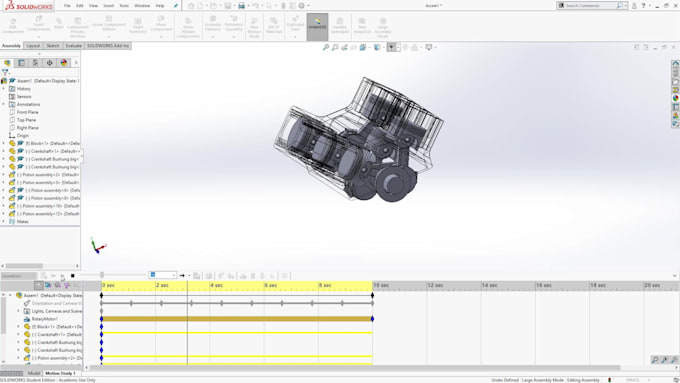Image resolution: width=680 pixels, height=383 pixels.
Task: Toggle the highlighted view-setting button in heads-up toolbar
Action: point(392,47)
